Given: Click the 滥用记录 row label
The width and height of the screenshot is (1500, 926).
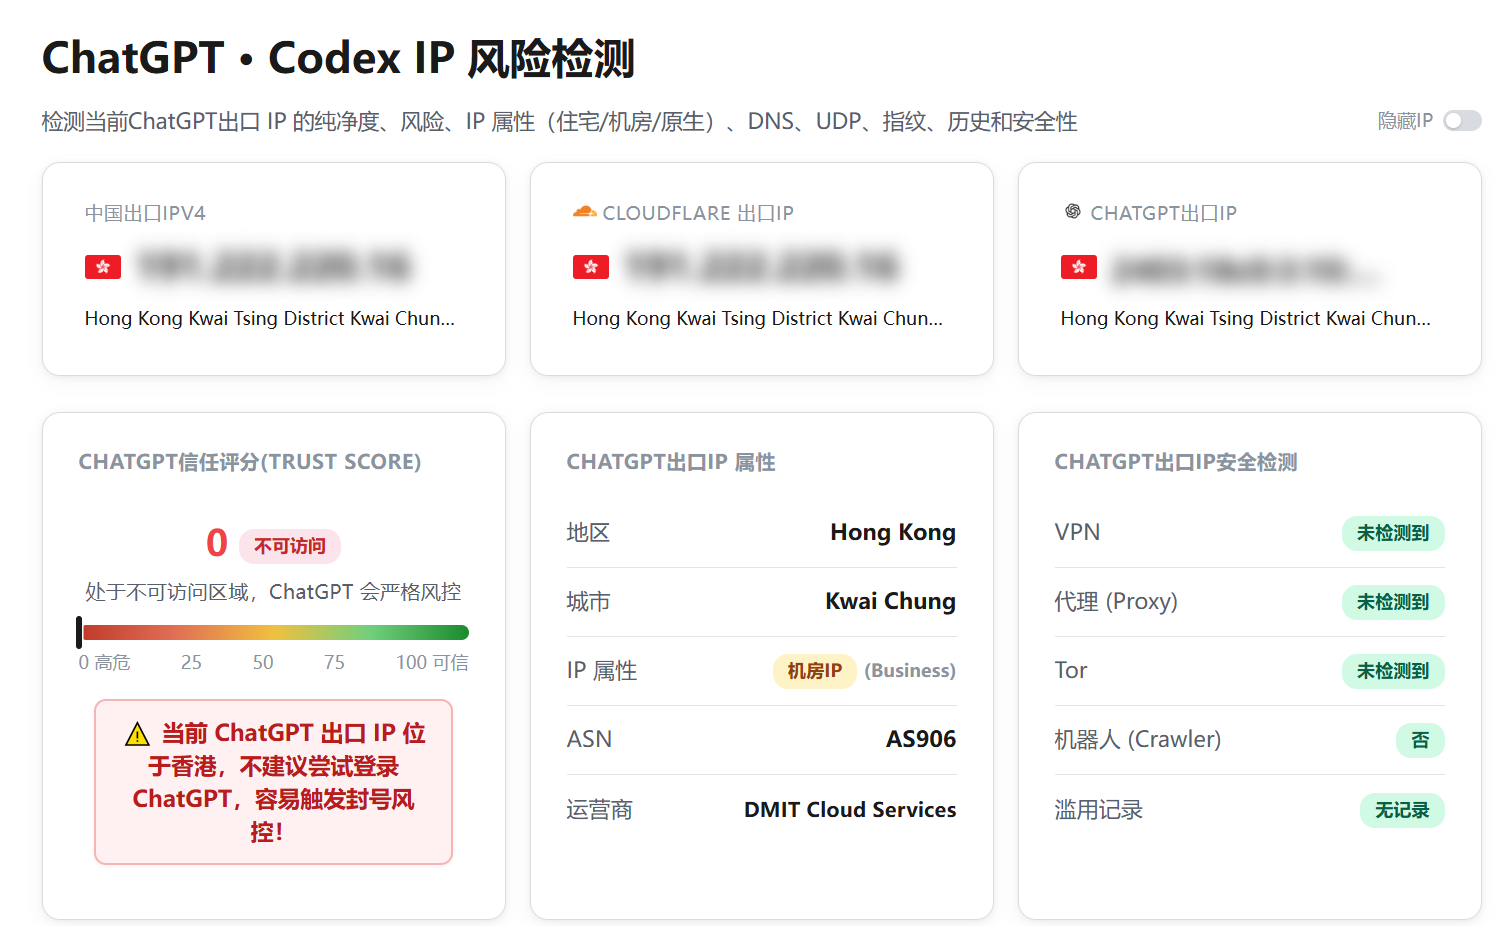Looking at the screenshot, I should tap(1099, 810).
